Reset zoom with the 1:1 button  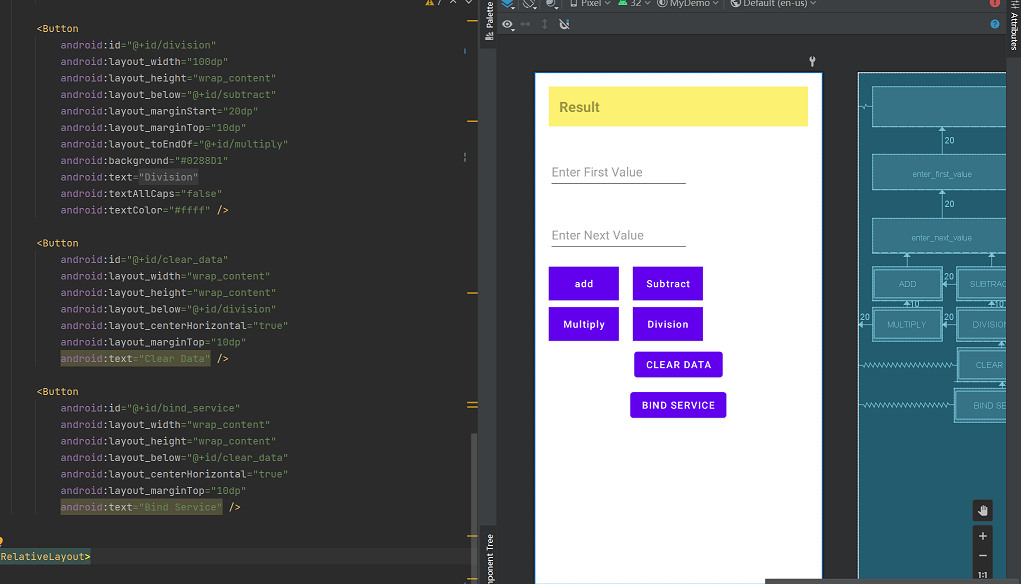tap(983, 575)
